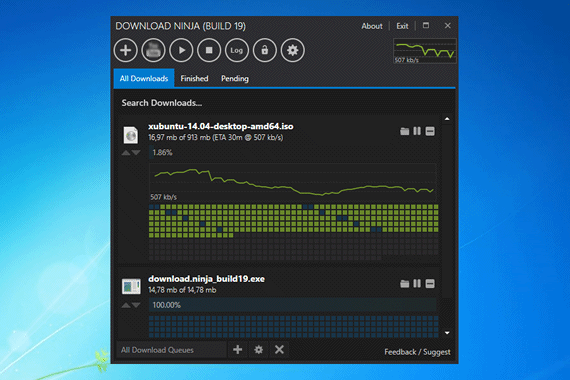Open the batch download toolbar button
This screenshot has width=570, height=380.
click(153, 50)
